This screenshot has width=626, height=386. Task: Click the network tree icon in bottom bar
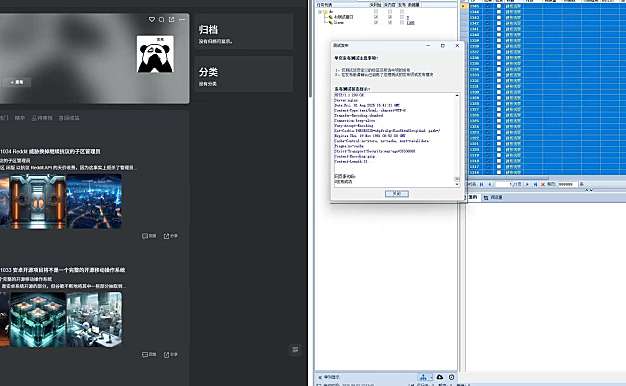pos(424,377)
